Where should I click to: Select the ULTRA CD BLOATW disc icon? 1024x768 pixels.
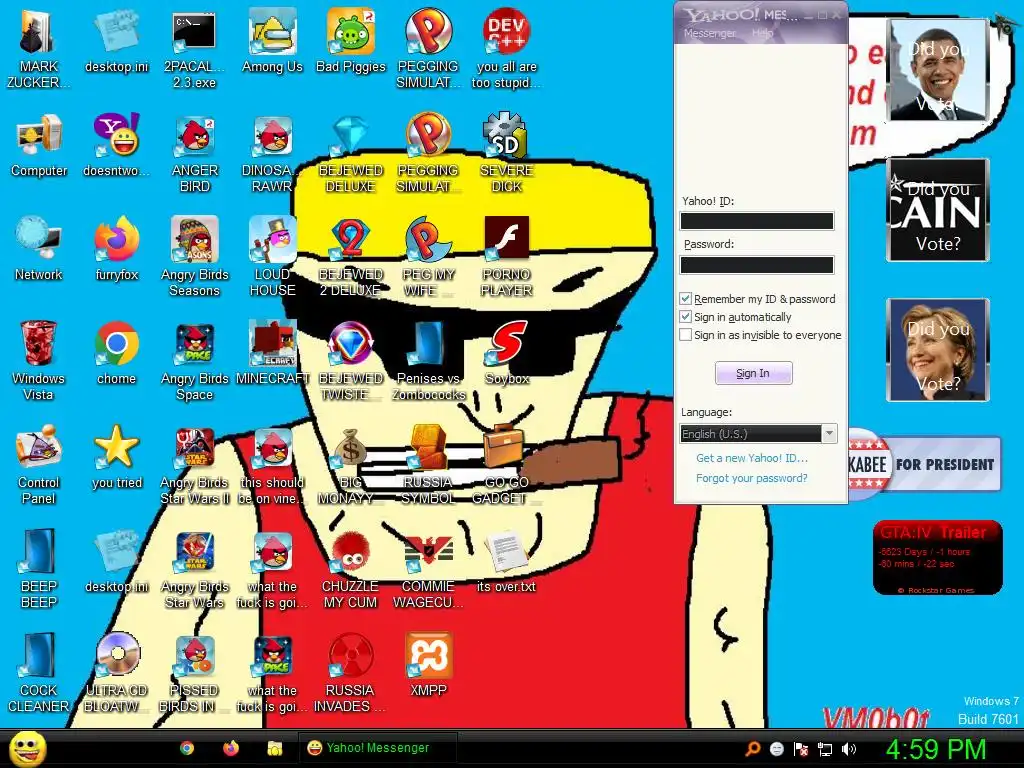point(116,672)
